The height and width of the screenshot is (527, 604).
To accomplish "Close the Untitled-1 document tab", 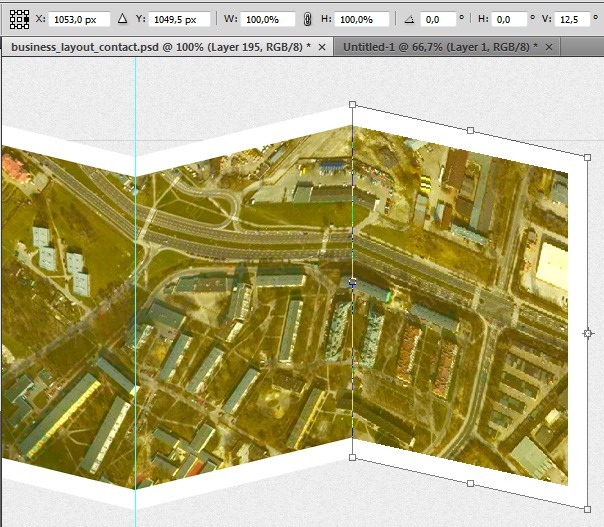I will [x=550, y=47].
